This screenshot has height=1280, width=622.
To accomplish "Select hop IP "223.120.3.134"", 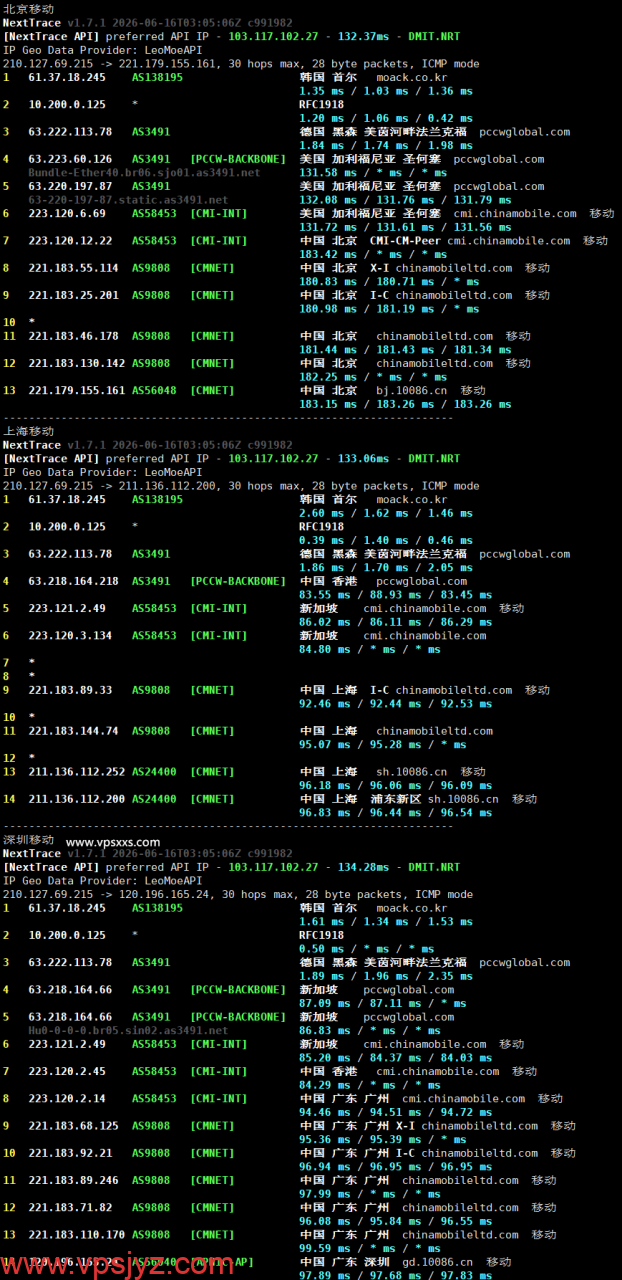I will 70,635.
